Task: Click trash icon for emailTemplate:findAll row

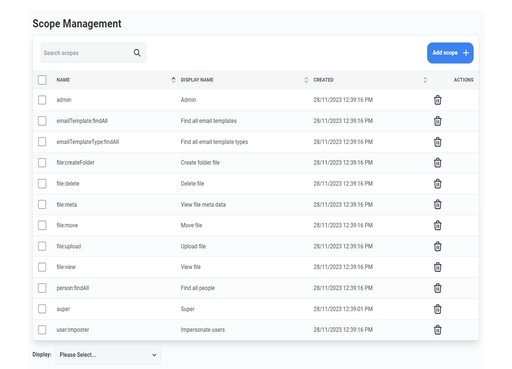Action: (x=438, y=121)
